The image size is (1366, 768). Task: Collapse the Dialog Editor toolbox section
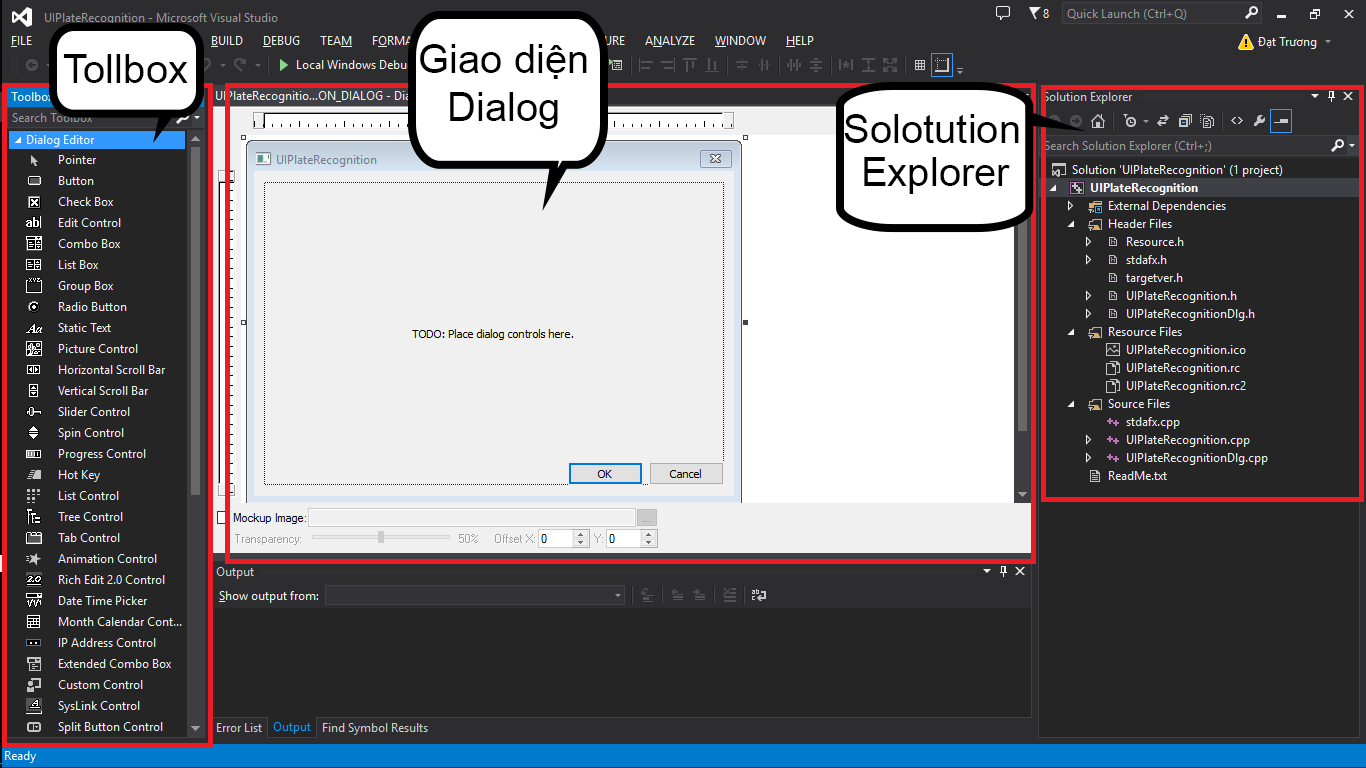coord(18,140)
